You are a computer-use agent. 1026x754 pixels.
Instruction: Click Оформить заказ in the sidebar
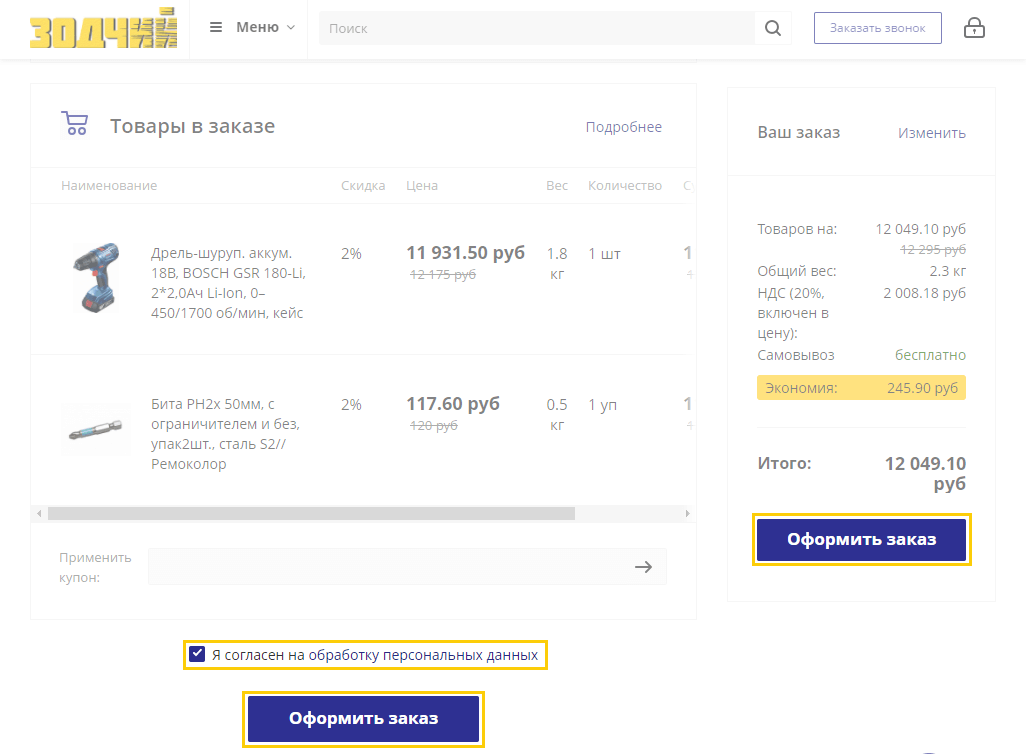point(861,540)
